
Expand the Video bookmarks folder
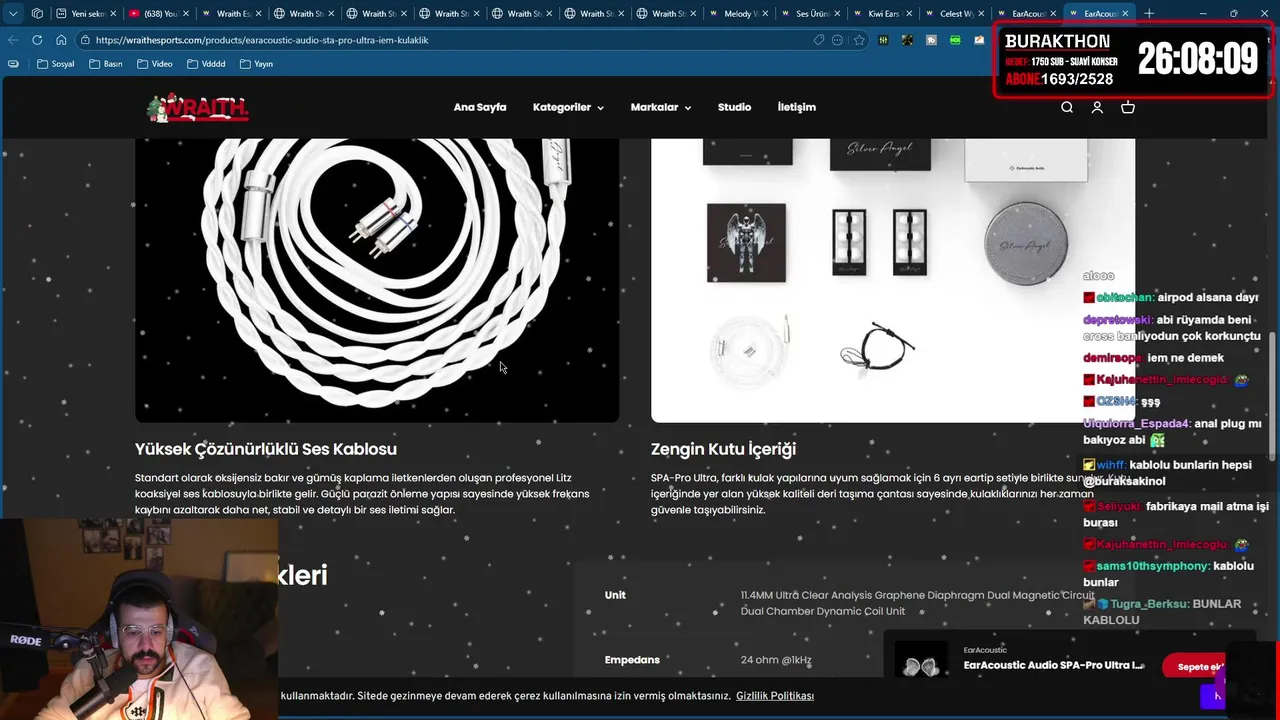(x=154, y=64)
